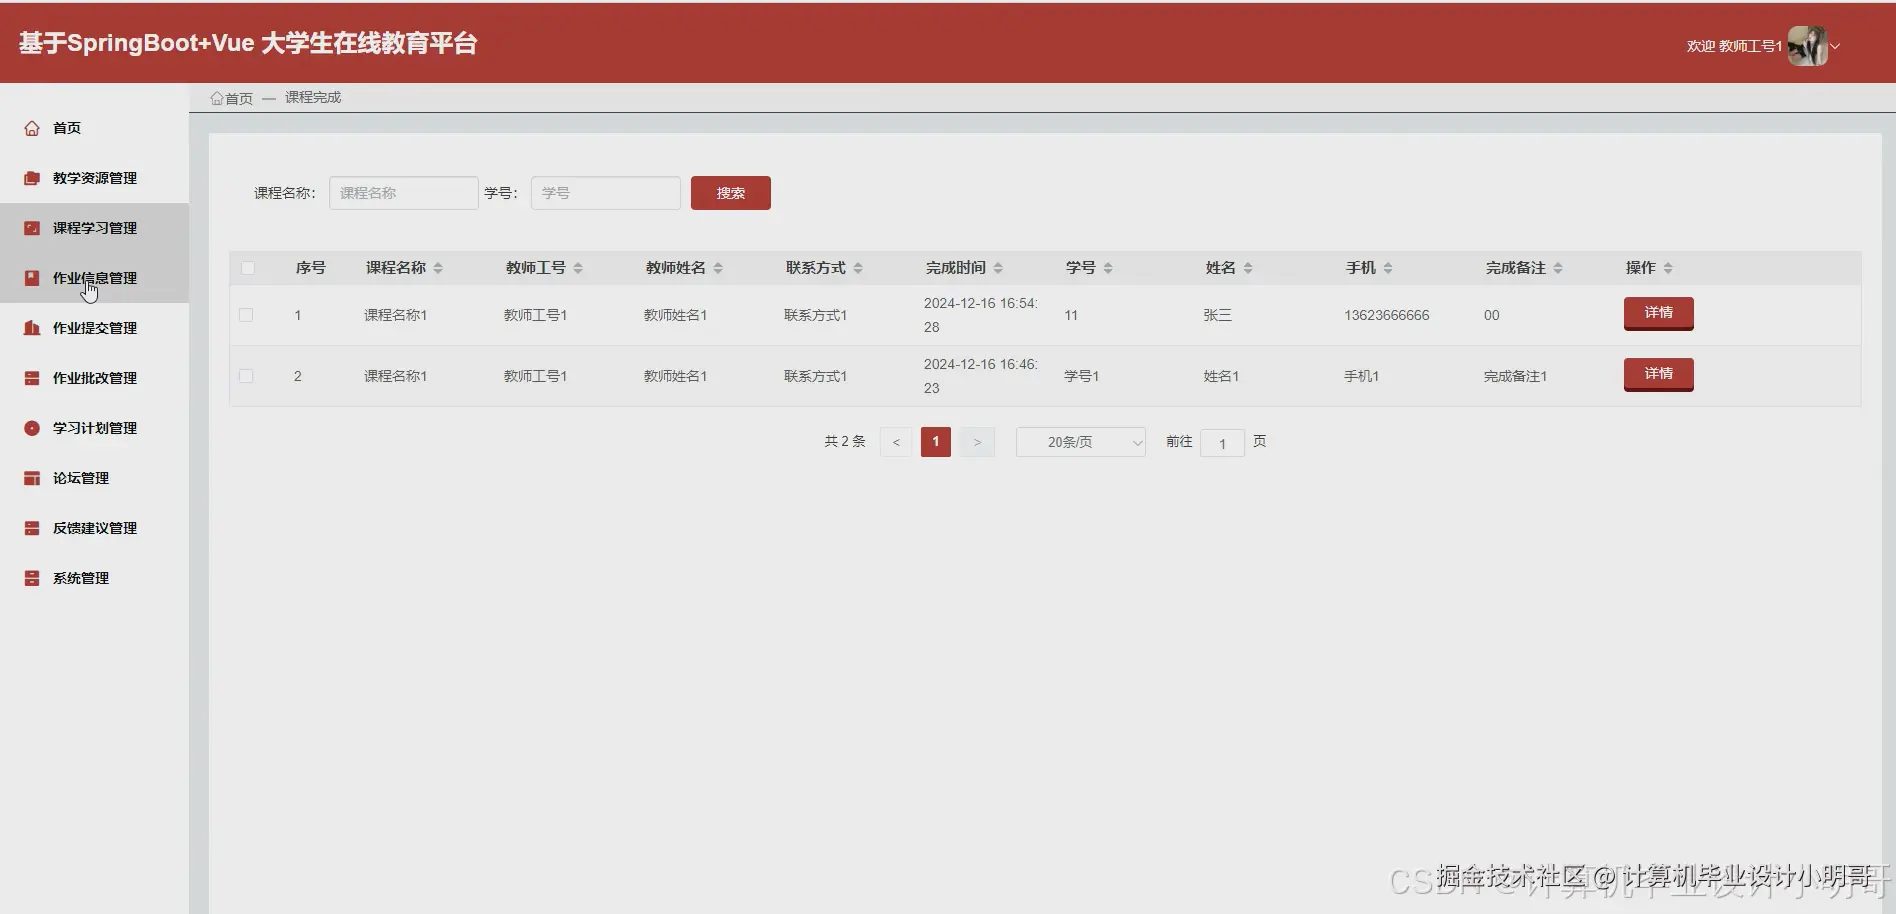Image resolution: width=1896 pixels, height=914 pixels.
Task: Sort the table by 教师工号 column
Action: coord(578,268)
